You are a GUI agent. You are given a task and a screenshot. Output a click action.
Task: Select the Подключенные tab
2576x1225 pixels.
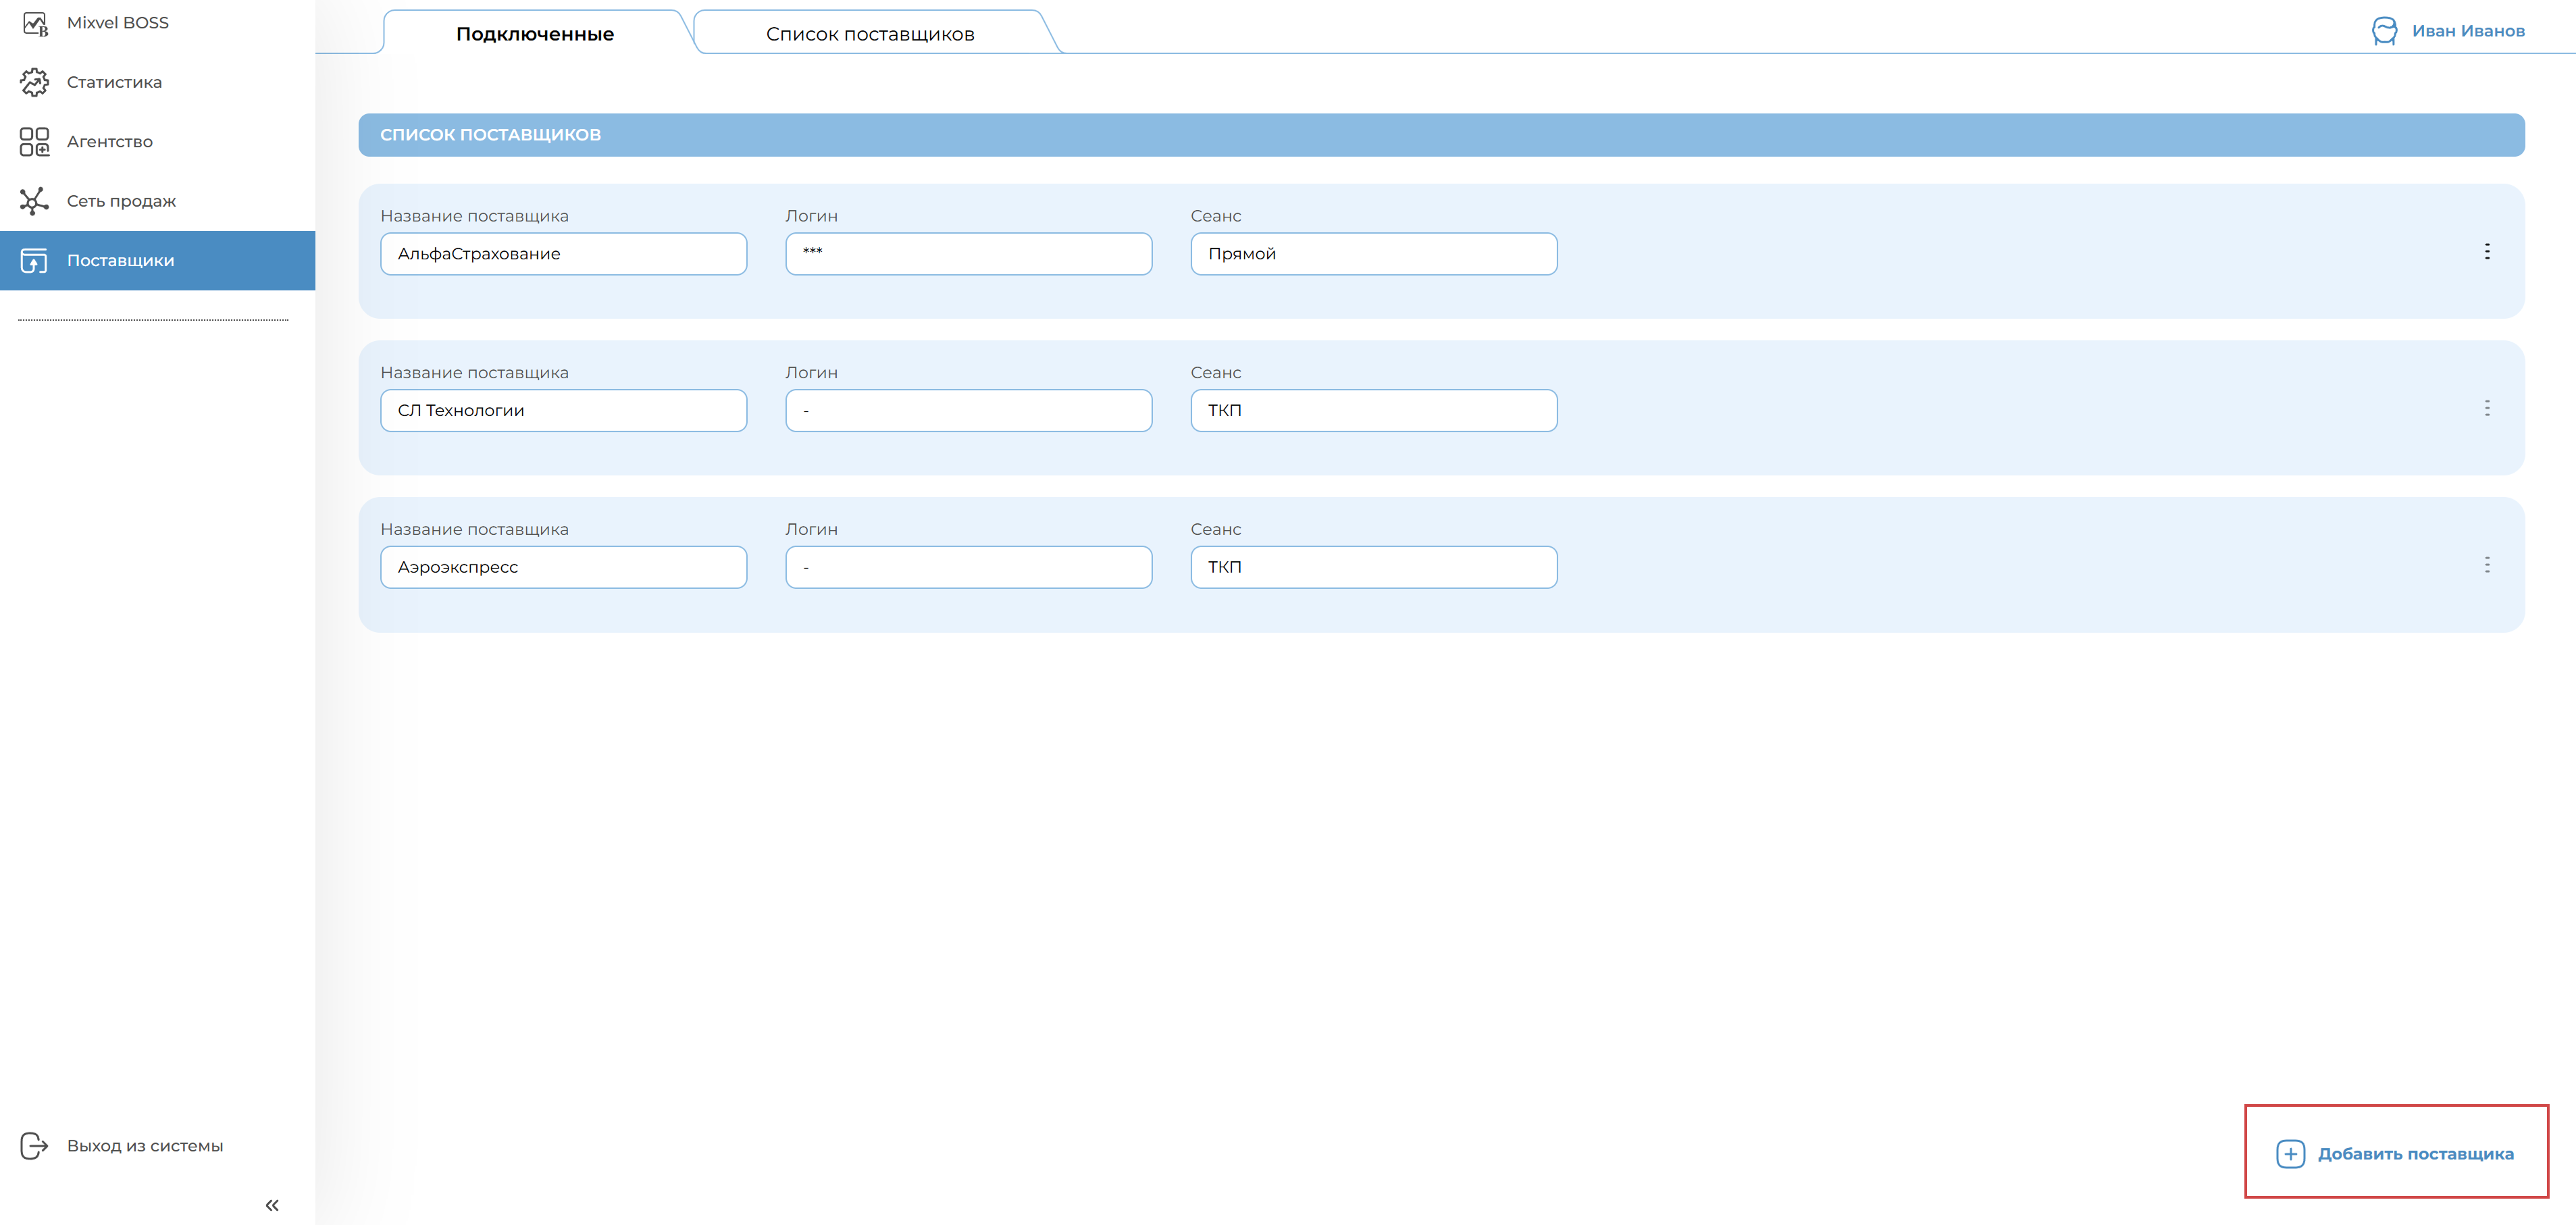point(535,34)
